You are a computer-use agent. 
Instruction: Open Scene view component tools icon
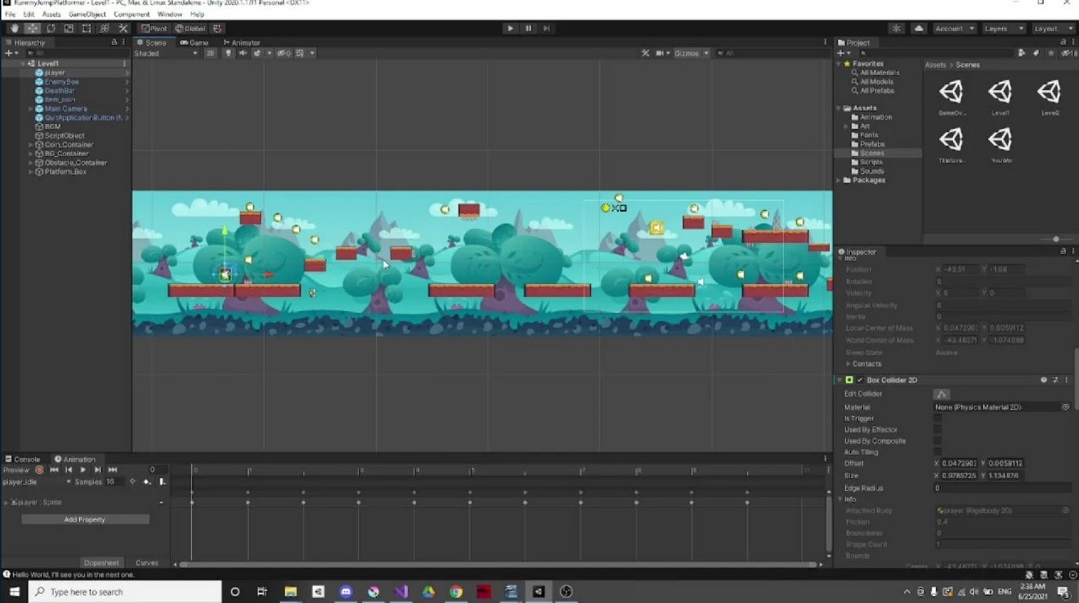pos(645,53)
